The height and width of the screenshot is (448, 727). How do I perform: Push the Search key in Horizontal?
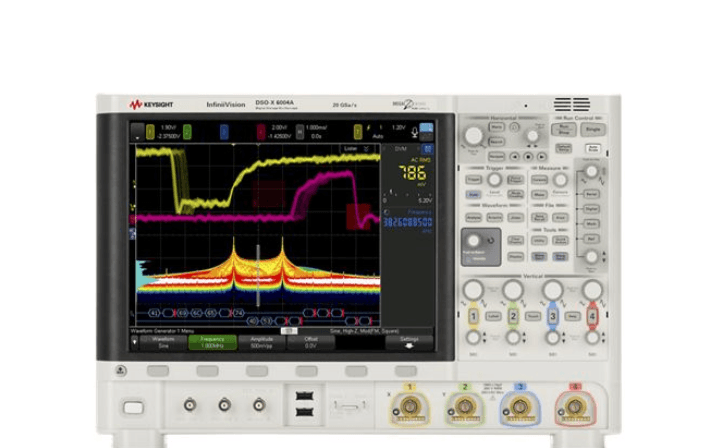pos(497,141)
